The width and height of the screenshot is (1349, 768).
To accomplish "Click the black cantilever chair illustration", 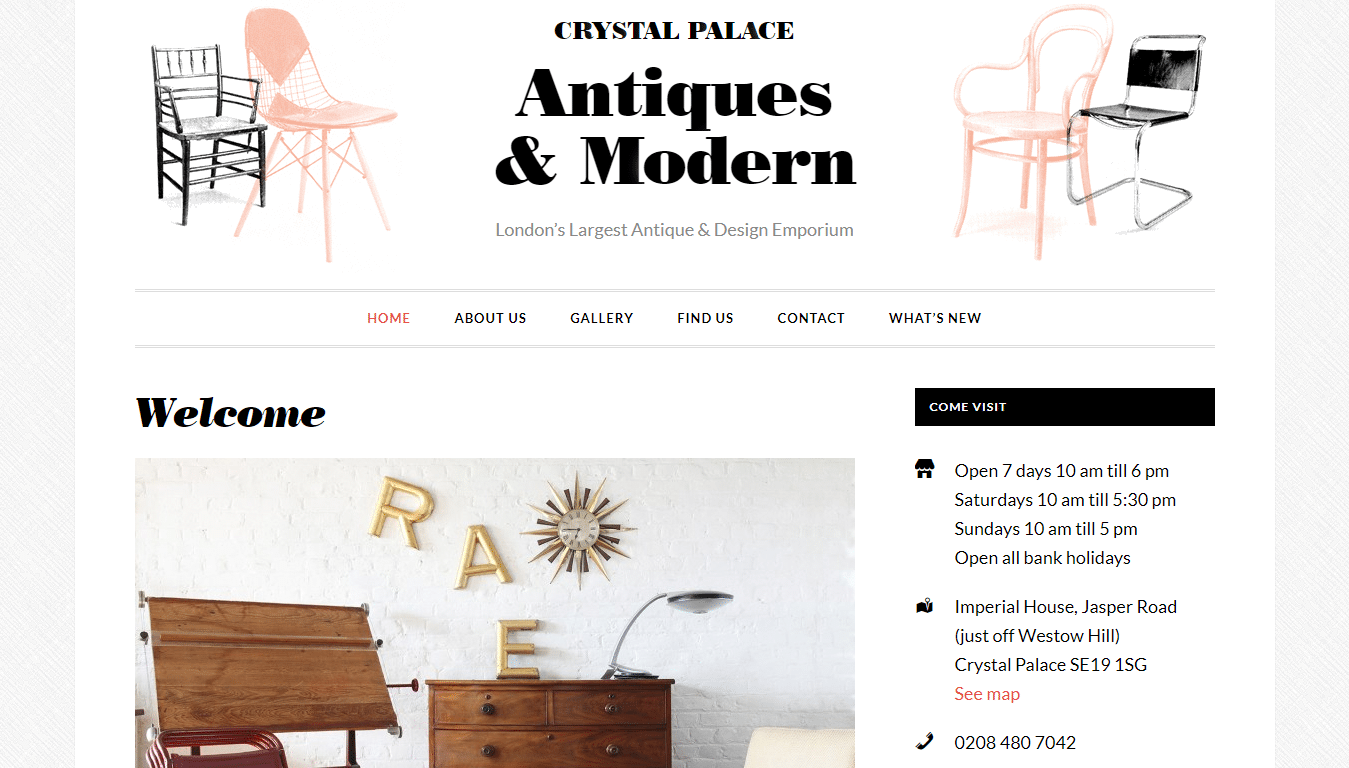I will (1138, 128).
